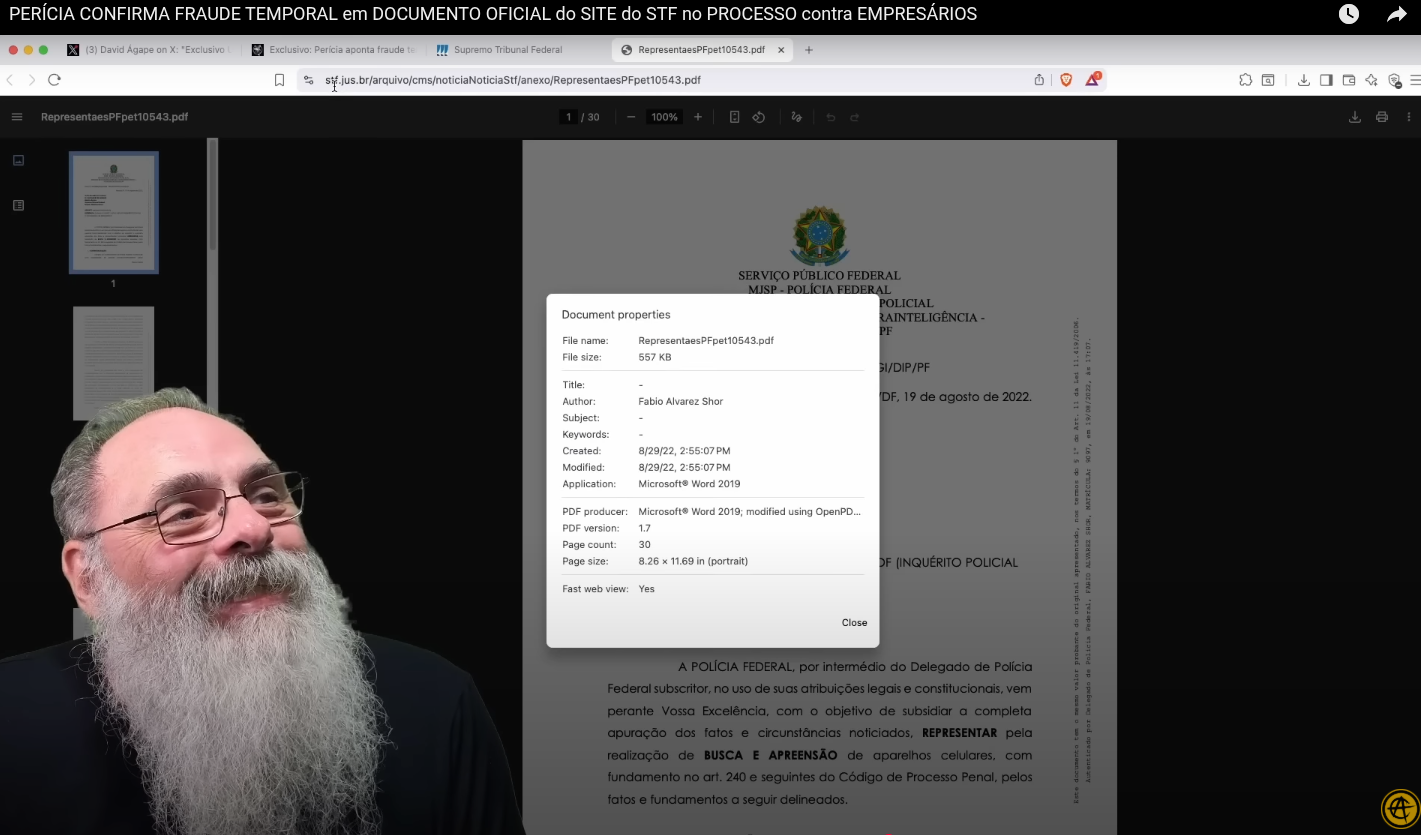Screen dimensions: 1421x835
Task: Close the Document properties dialog
Action: (x=854, y=622)
